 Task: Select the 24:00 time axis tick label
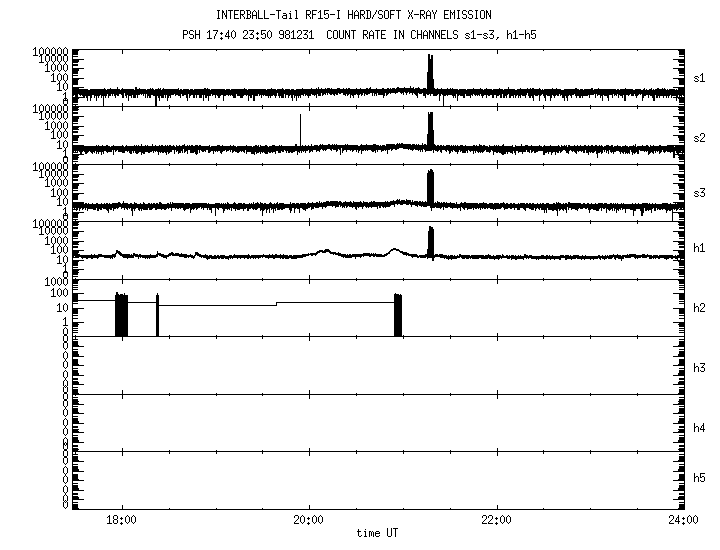683,520
